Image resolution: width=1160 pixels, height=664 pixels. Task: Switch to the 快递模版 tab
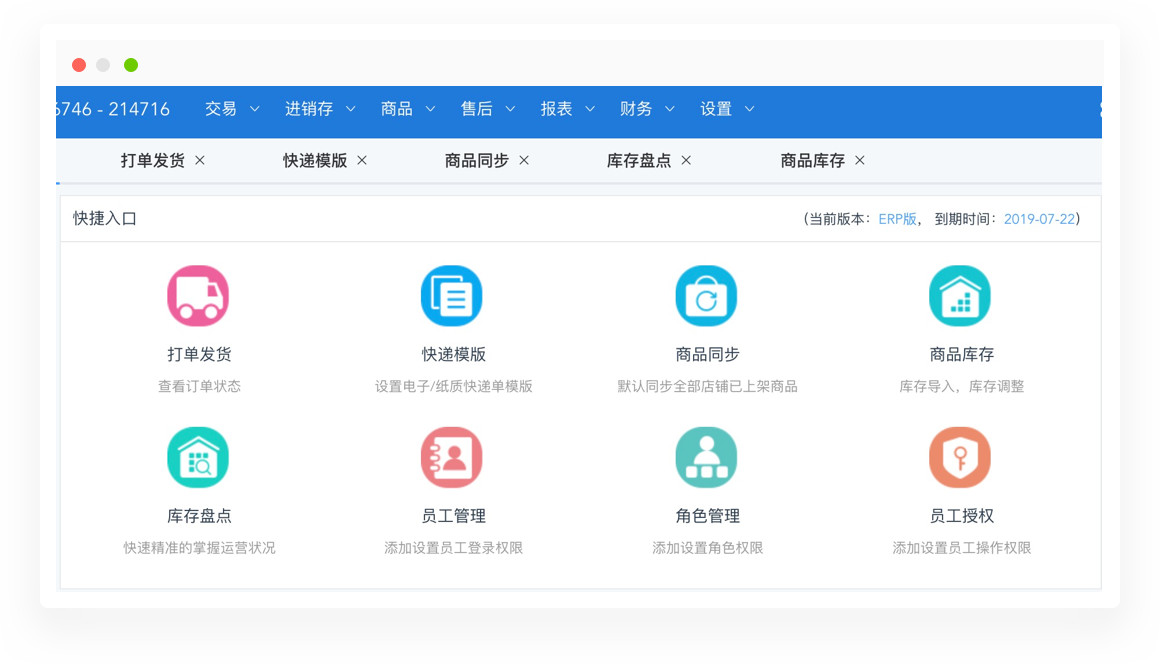[x=315, y=161]
